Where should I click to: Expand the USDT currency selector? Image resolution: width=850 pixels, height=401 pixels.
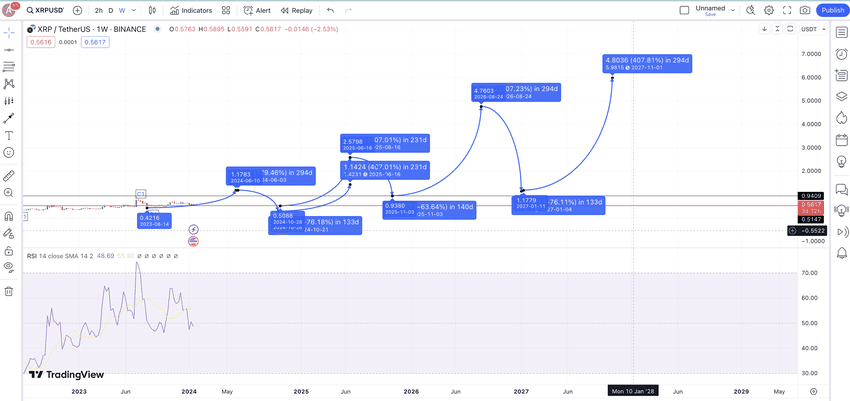[814, 29]
